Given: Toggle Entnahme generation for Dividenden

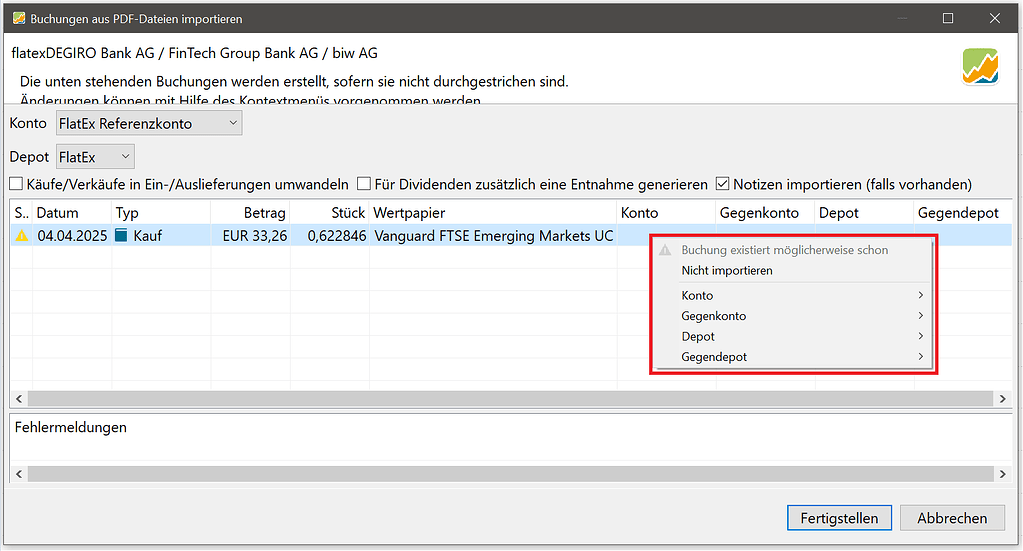Looking at the screenshot, I should [x=364, y=185].
